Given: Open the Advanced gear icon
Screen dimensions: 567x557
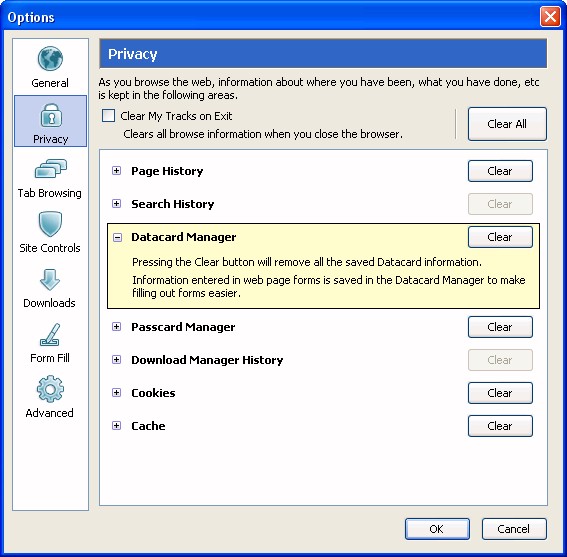Looking at the screenshot, I should pos(50,389).
